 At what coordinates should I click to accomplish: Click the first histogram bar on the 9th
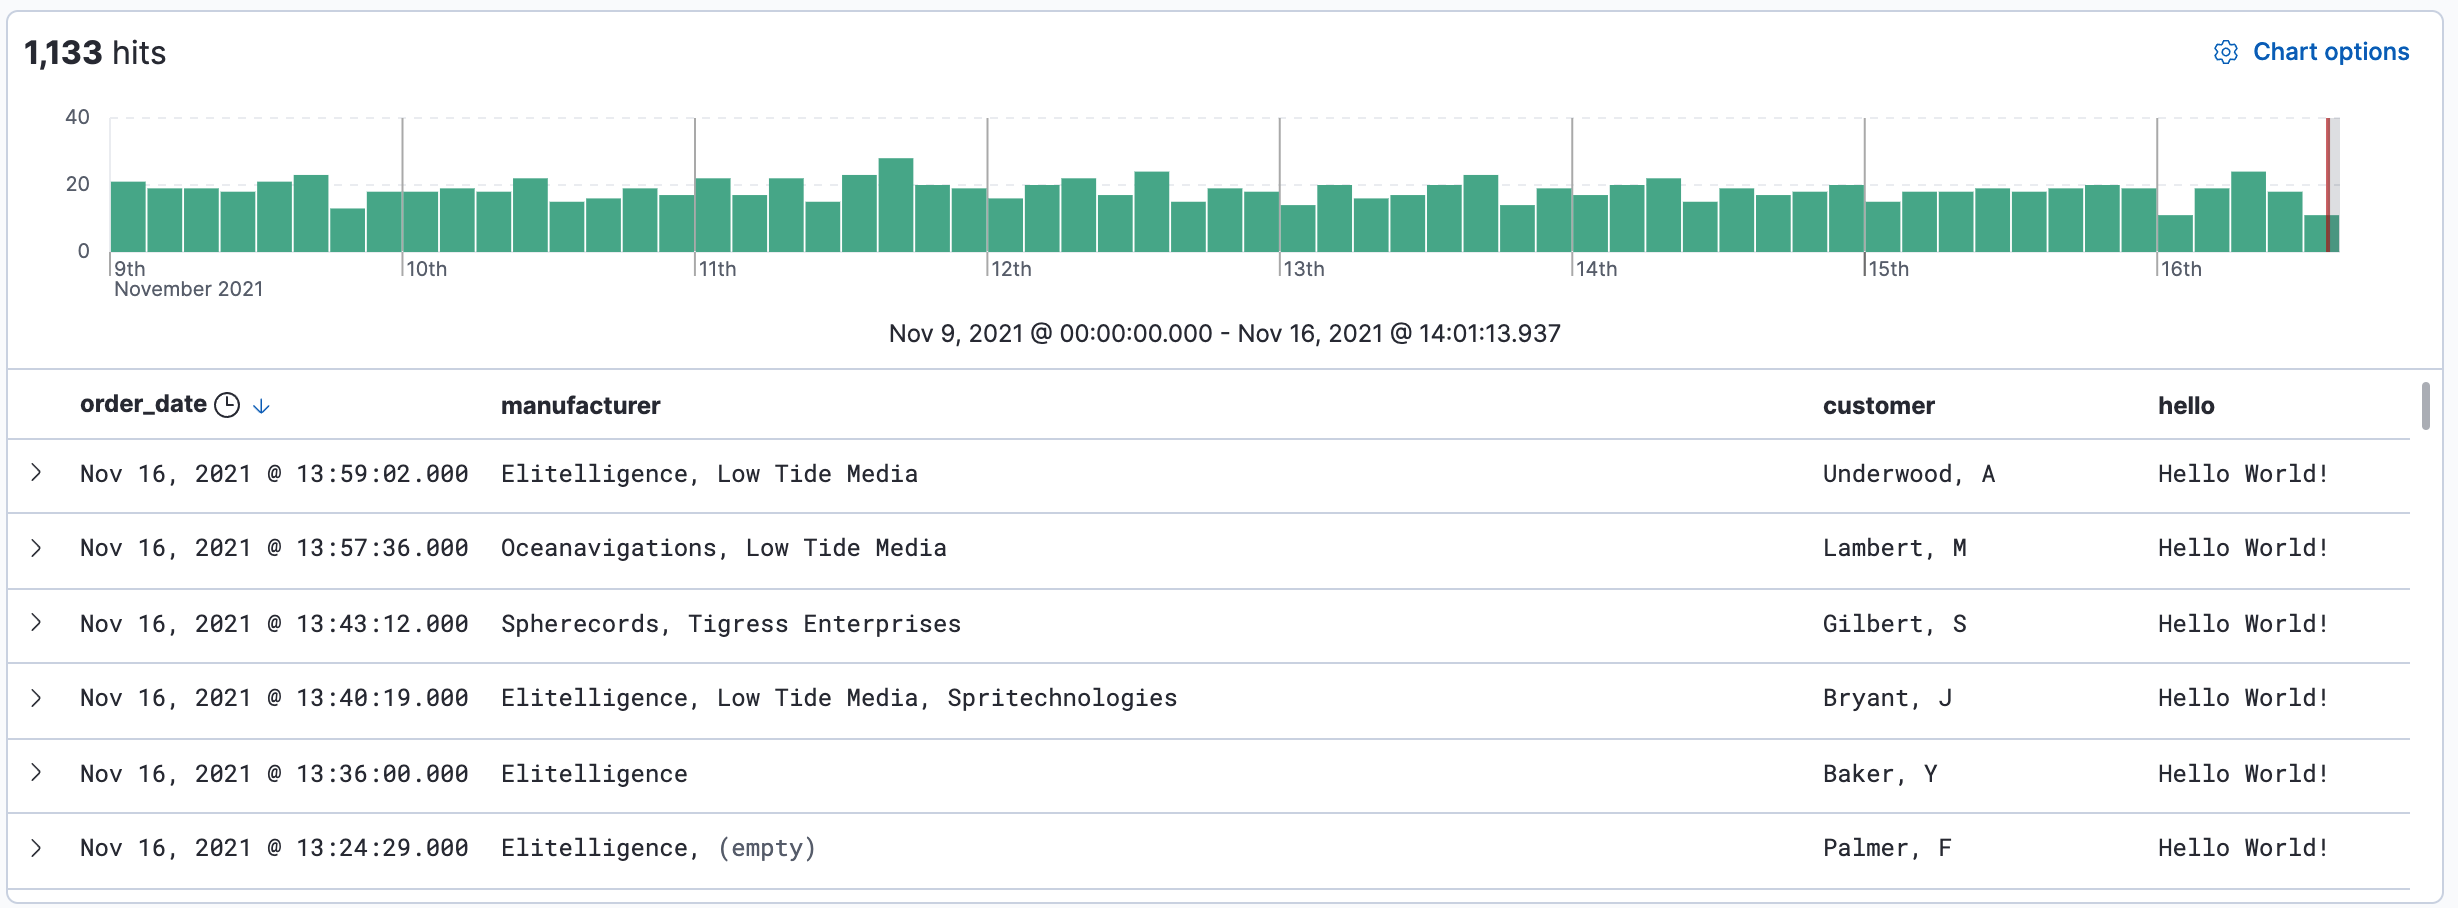(128, 216)
